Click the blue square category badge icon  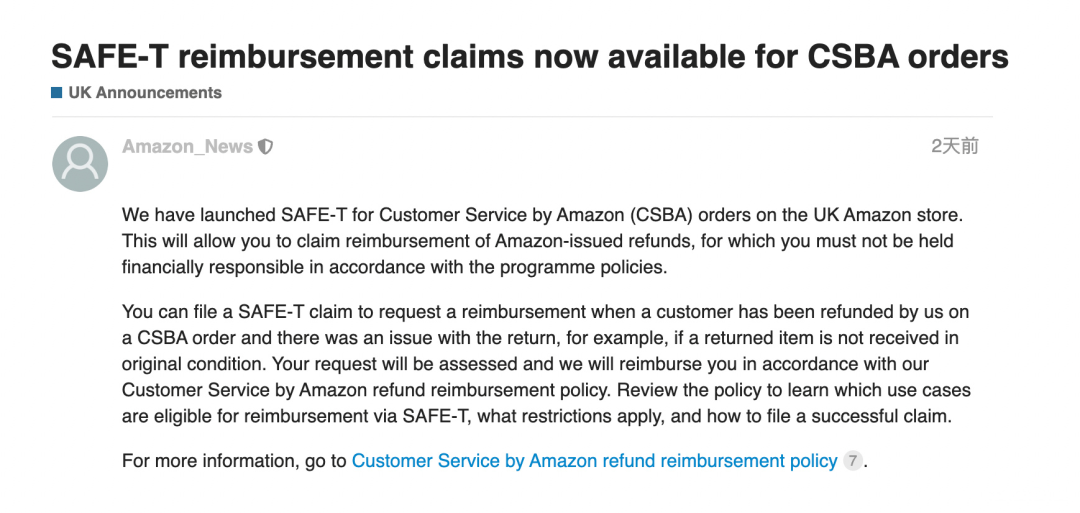(x=57, y=93)
